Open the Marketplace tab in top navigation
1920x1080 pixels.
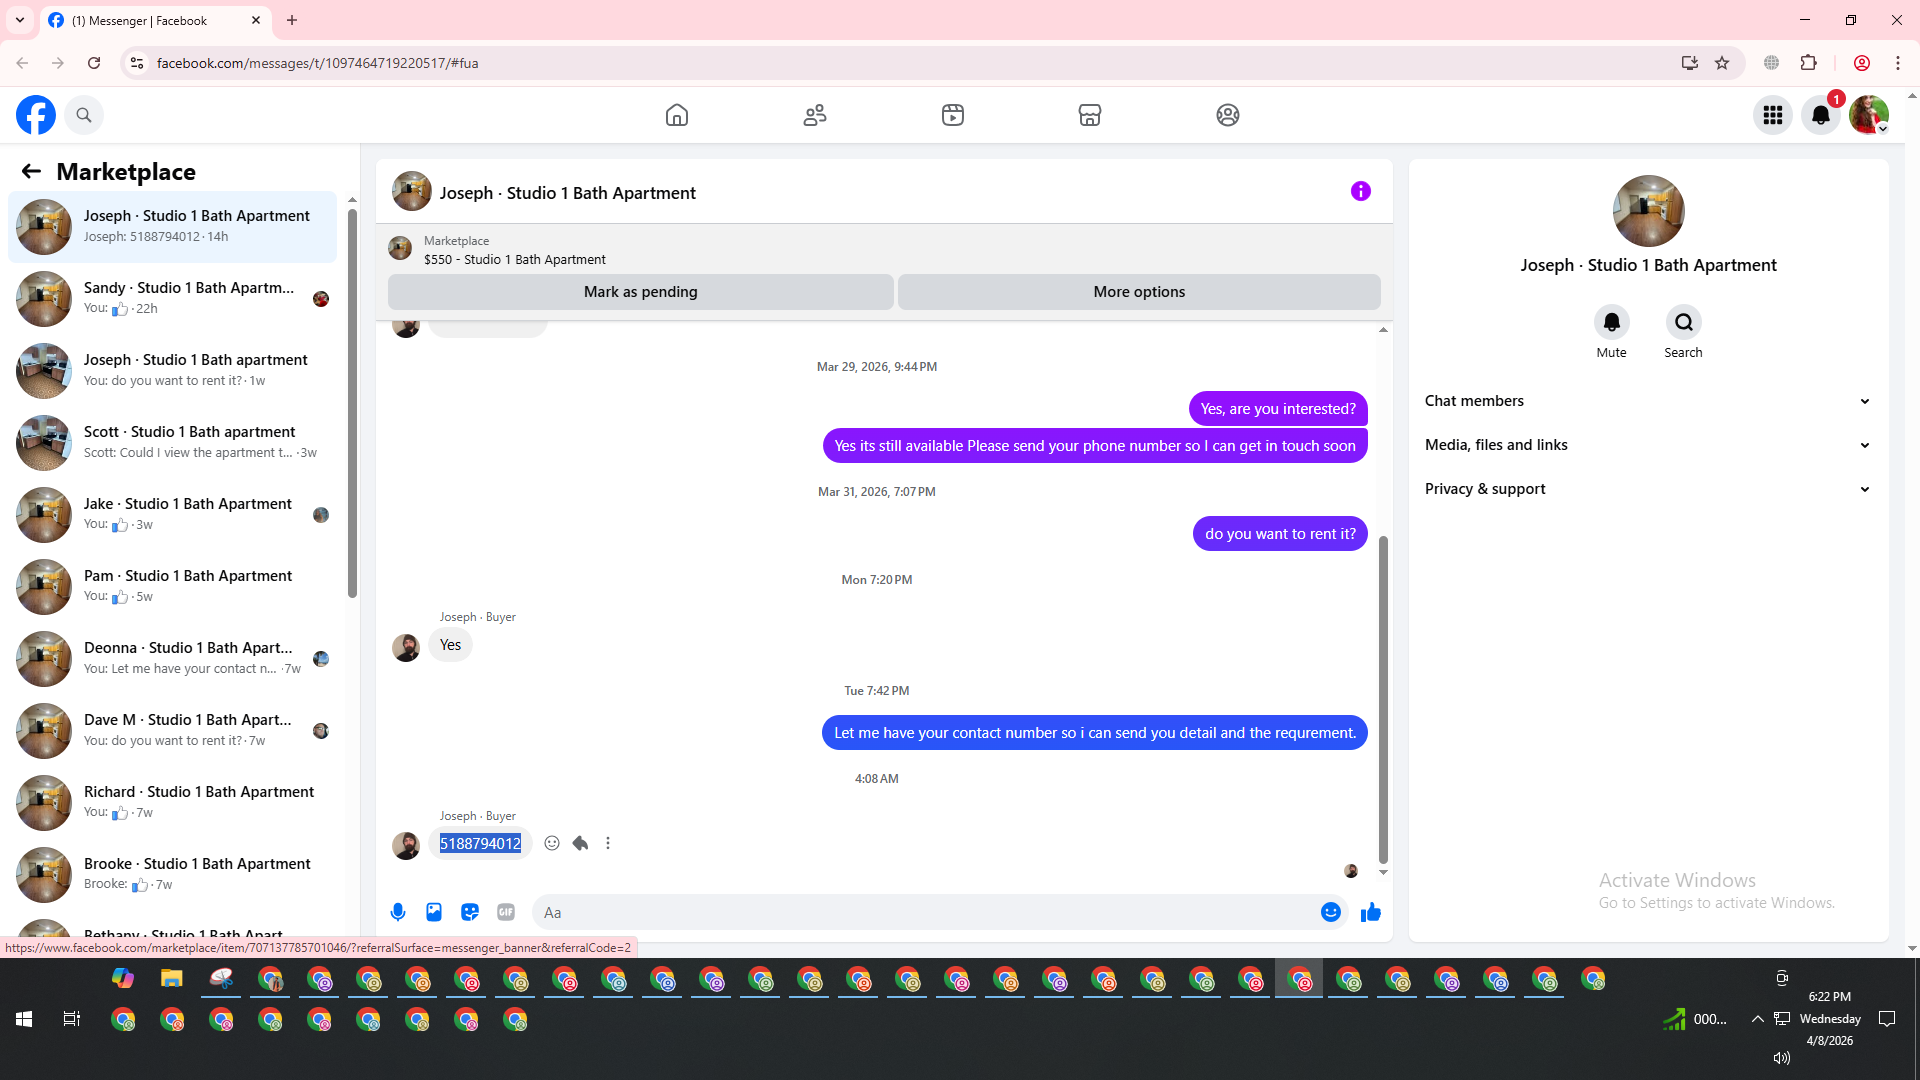click(x=1090, y=115)
